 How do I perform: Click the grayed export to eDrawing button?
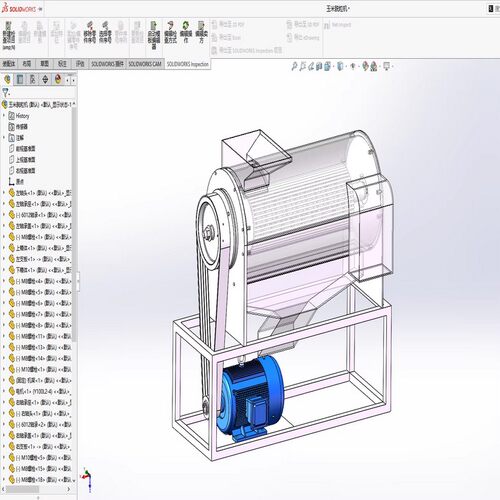click(x=303, y=37)
